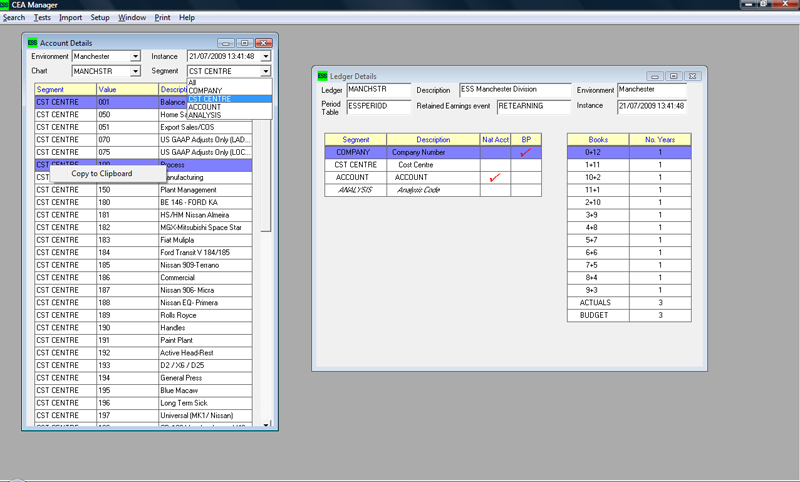Maximize the Account Details window
Viewport: 800px width, 482px height.
(244, 43)
